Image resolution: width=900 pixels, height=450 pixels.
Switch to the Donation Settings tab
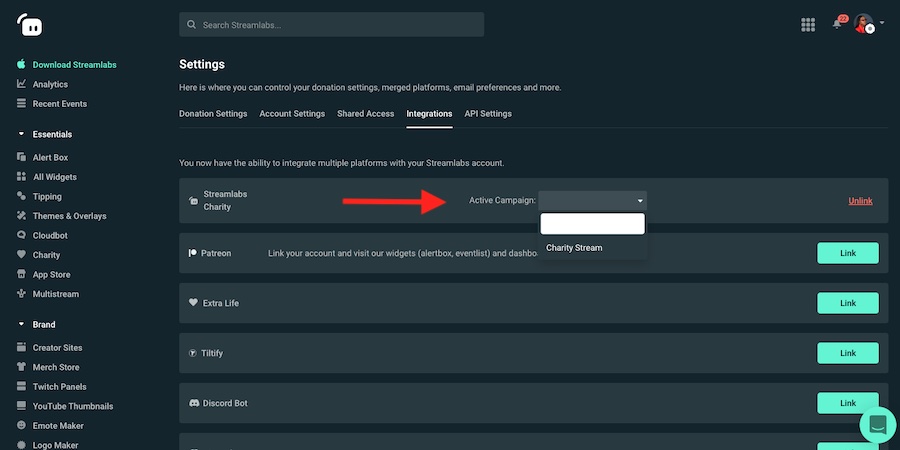point(213,114)
